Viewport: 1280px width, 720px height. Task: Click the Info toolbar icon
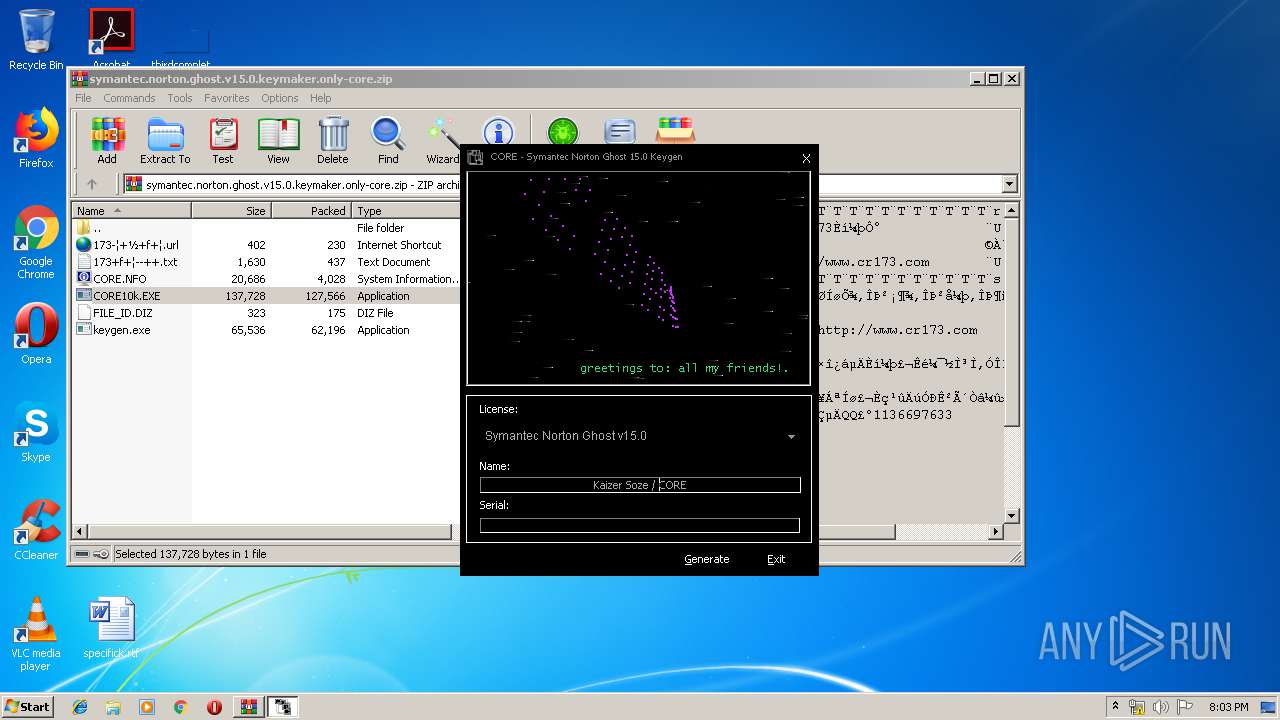click(x=498, y=131)
